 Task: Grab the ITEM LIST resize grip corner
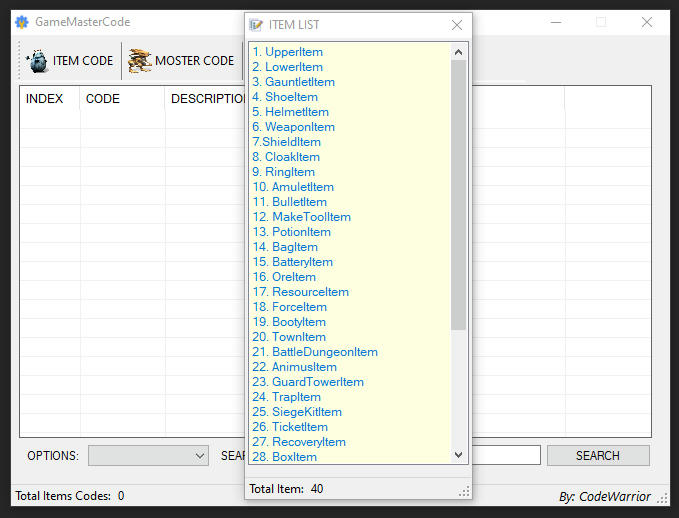pos(464,491)
